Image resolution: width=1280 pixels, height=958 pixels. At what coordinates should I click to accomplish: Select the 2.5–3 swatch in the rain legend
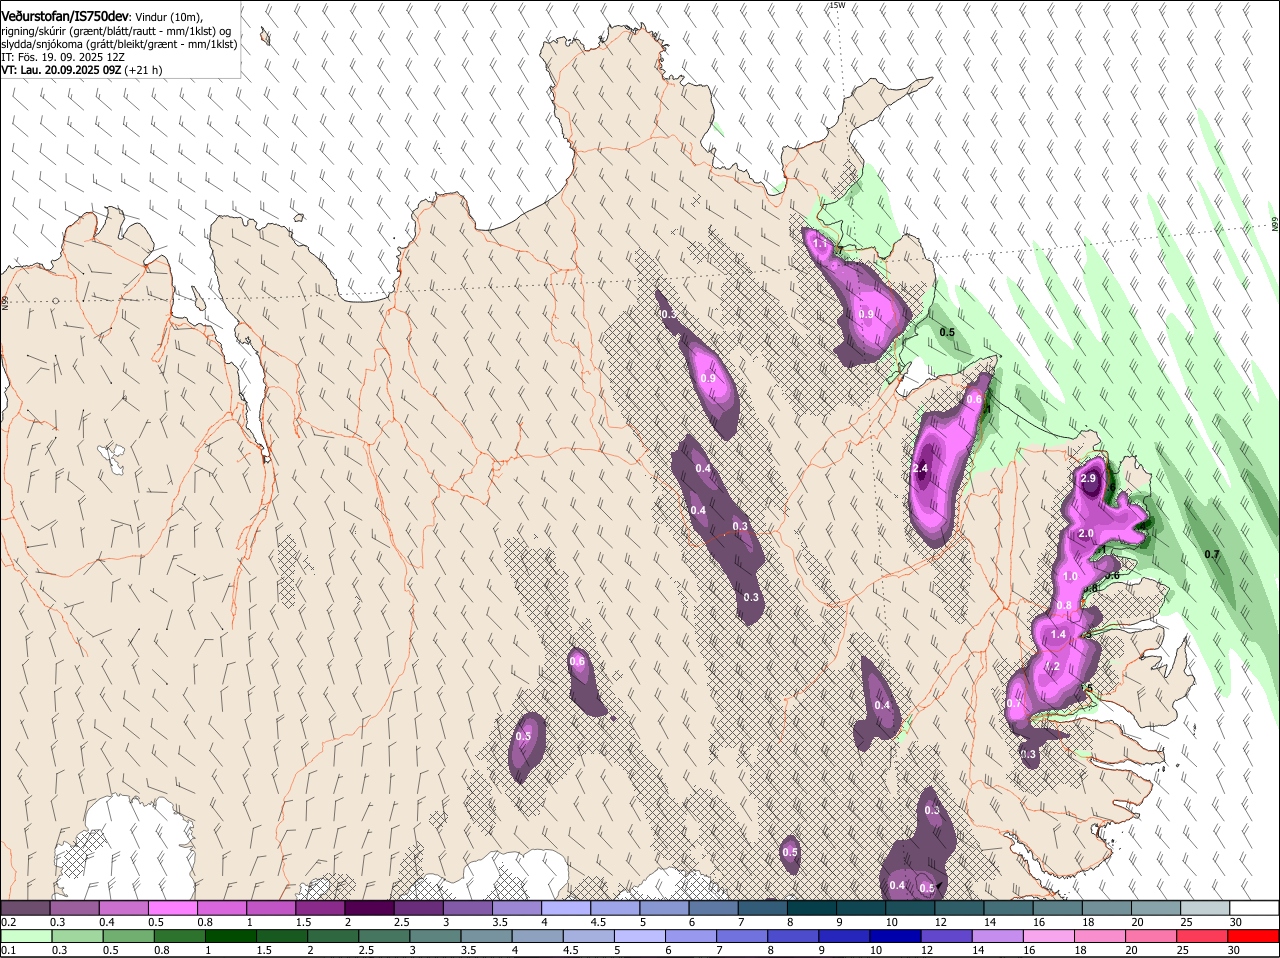(384, 936)
